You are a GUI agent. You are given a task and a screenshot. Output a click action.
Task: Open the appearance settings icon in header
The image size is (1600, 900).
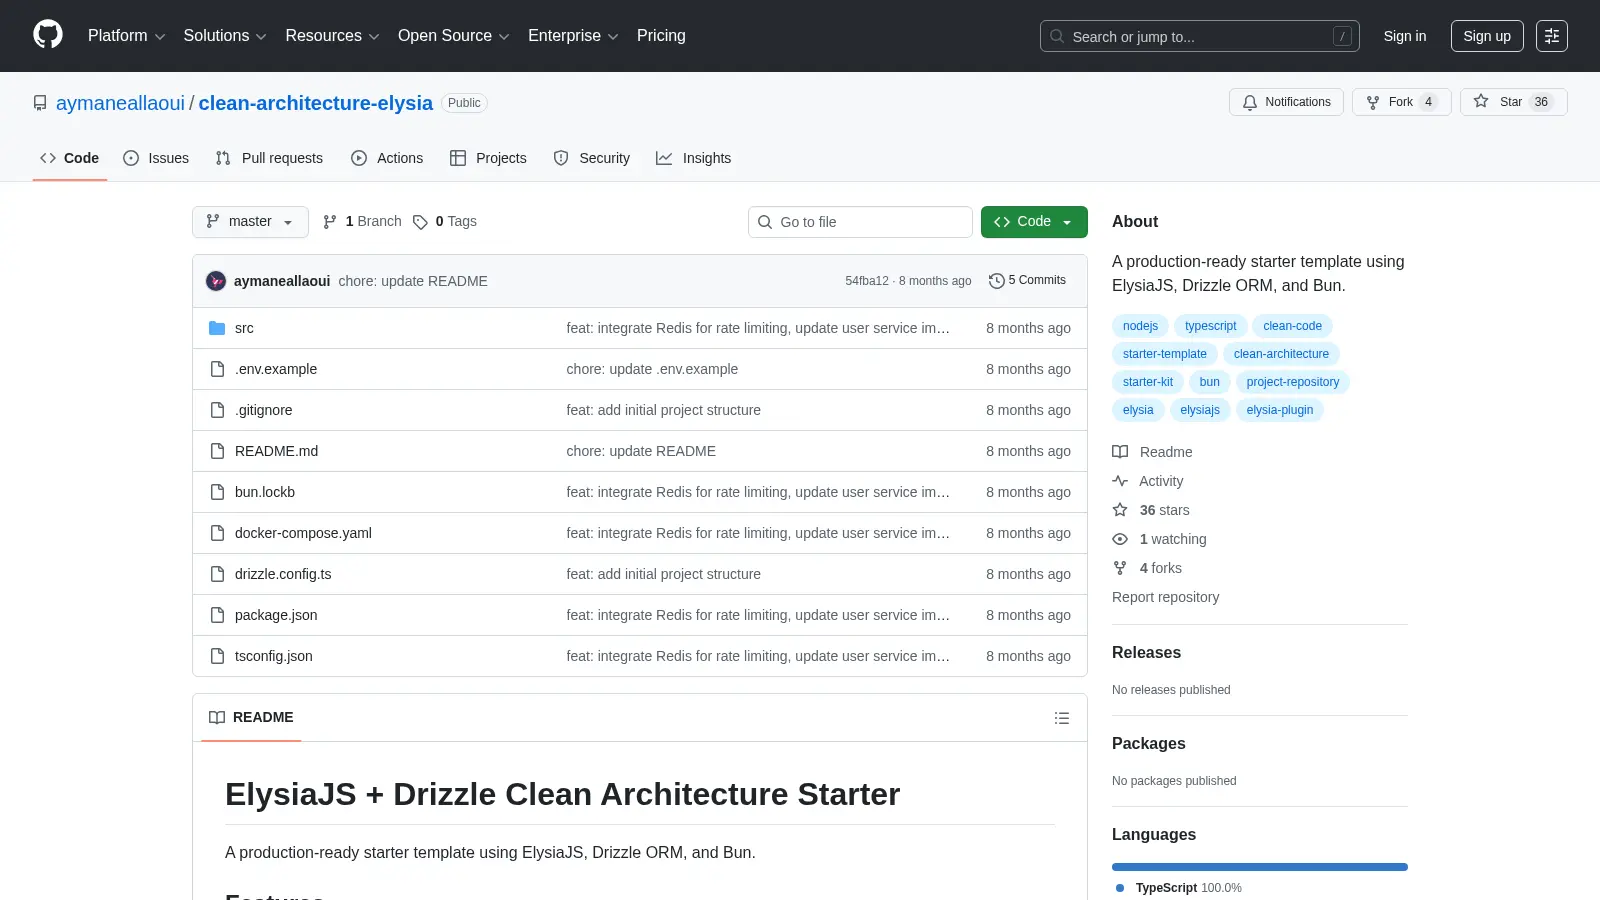point(1552,36)
